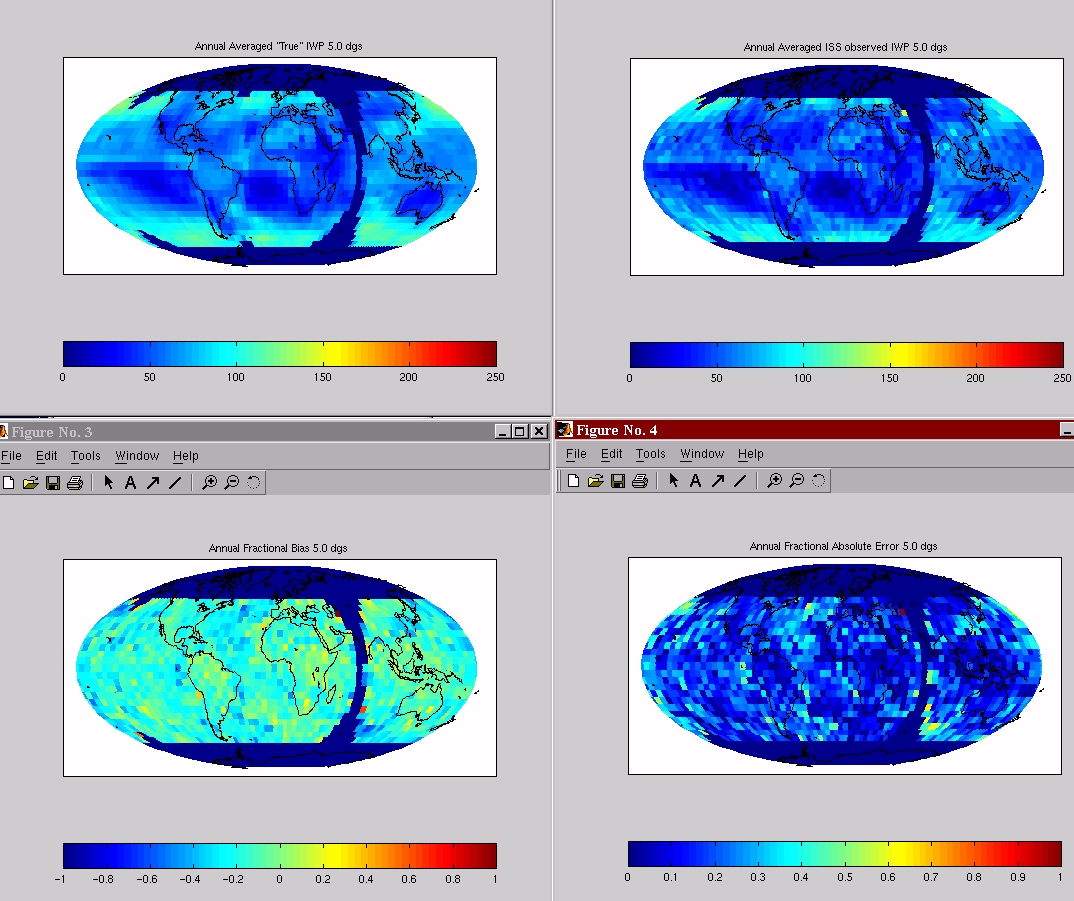Open Edit menu in Figure No. 4
Image resolution: width=1074 pixels, height=901 pixels.
click(x=612, y=454)
